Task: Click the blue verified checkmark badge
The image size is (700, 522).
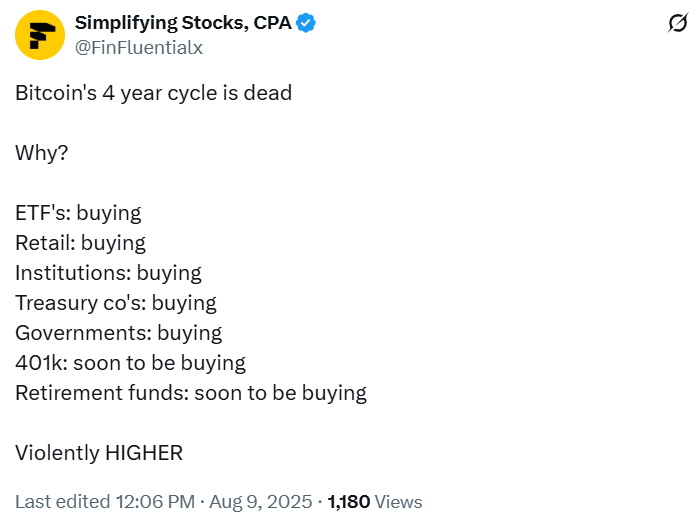Action: coord(306,23)
